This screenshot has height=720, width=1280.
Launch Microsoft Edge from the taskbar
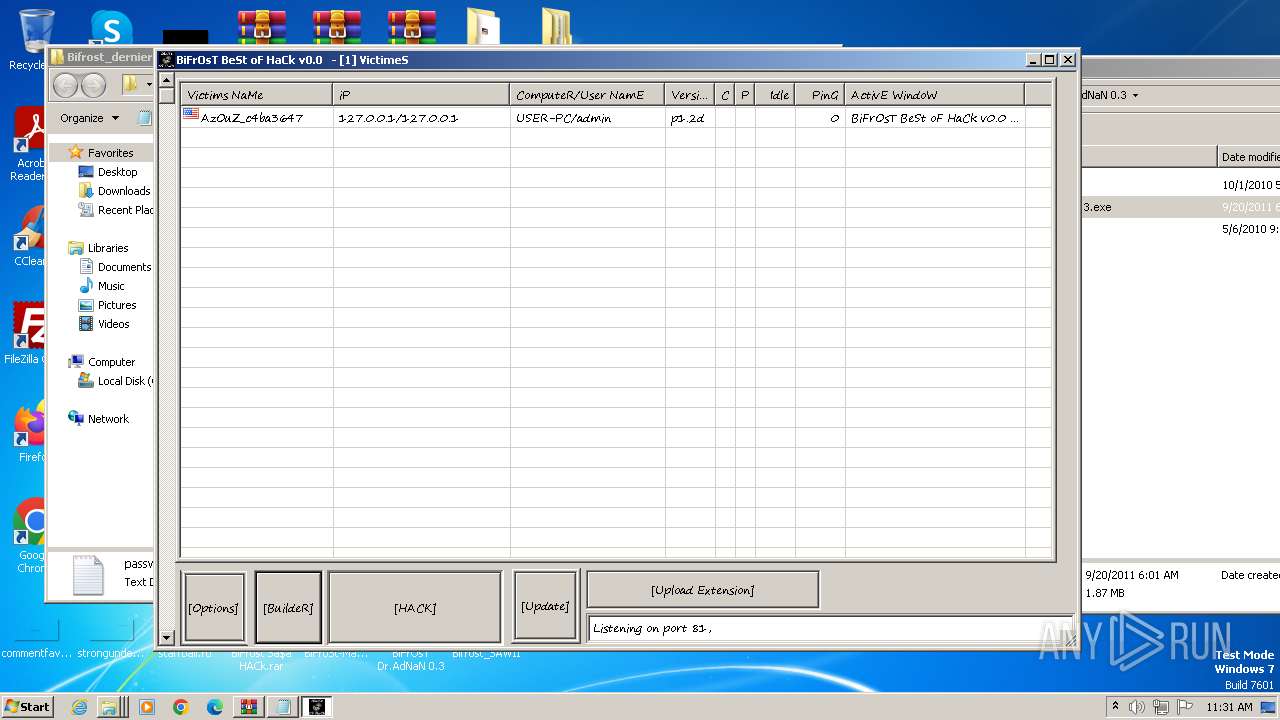coord(215,707)
